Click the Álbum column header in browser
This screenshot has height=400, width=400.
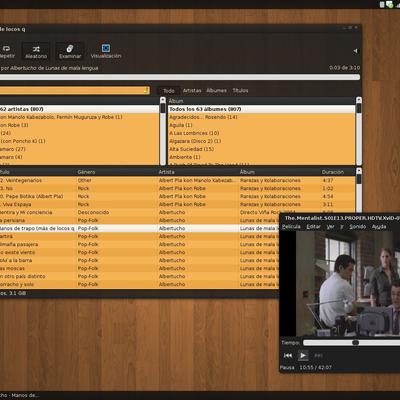tap(262, 101)
